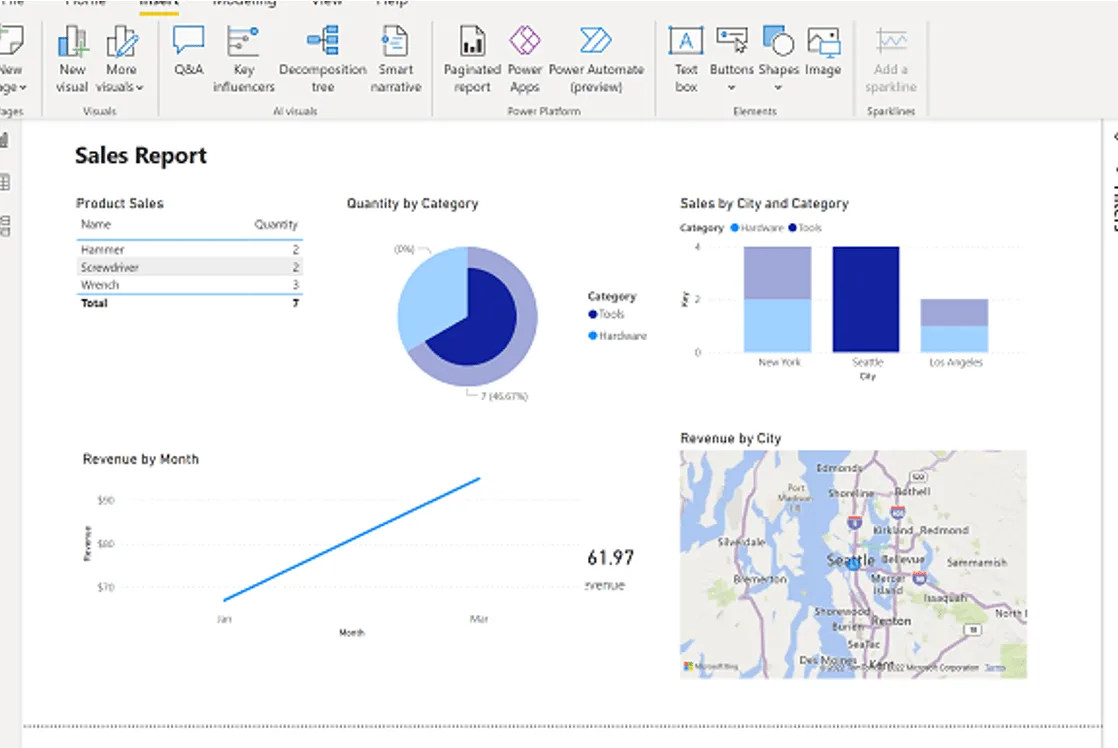This screenshot has width=1118, height=748.
Task: Select the Los Angeles stacked bar
Action: 954,326
